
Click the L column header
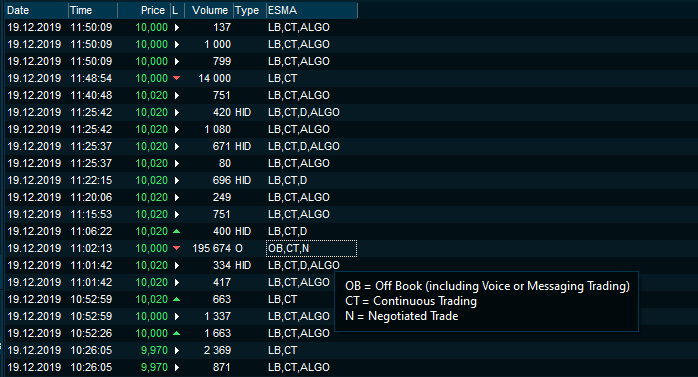pos(177,10)
